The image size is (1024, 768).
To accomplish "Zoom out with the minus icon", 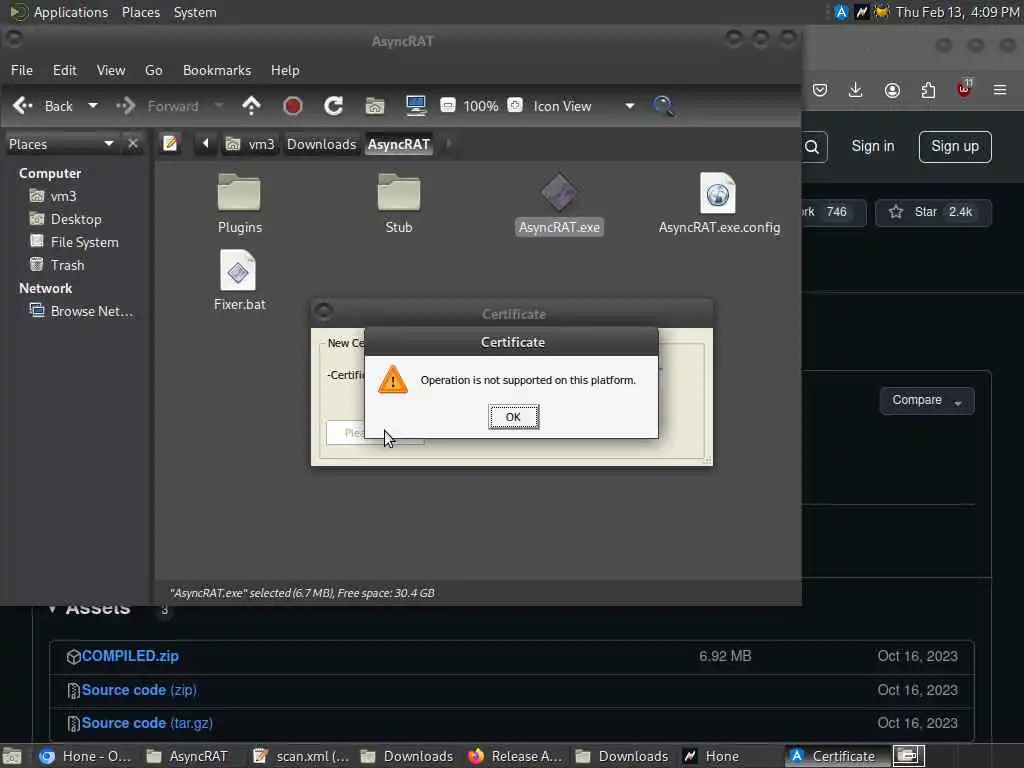I will pos(448,105).
